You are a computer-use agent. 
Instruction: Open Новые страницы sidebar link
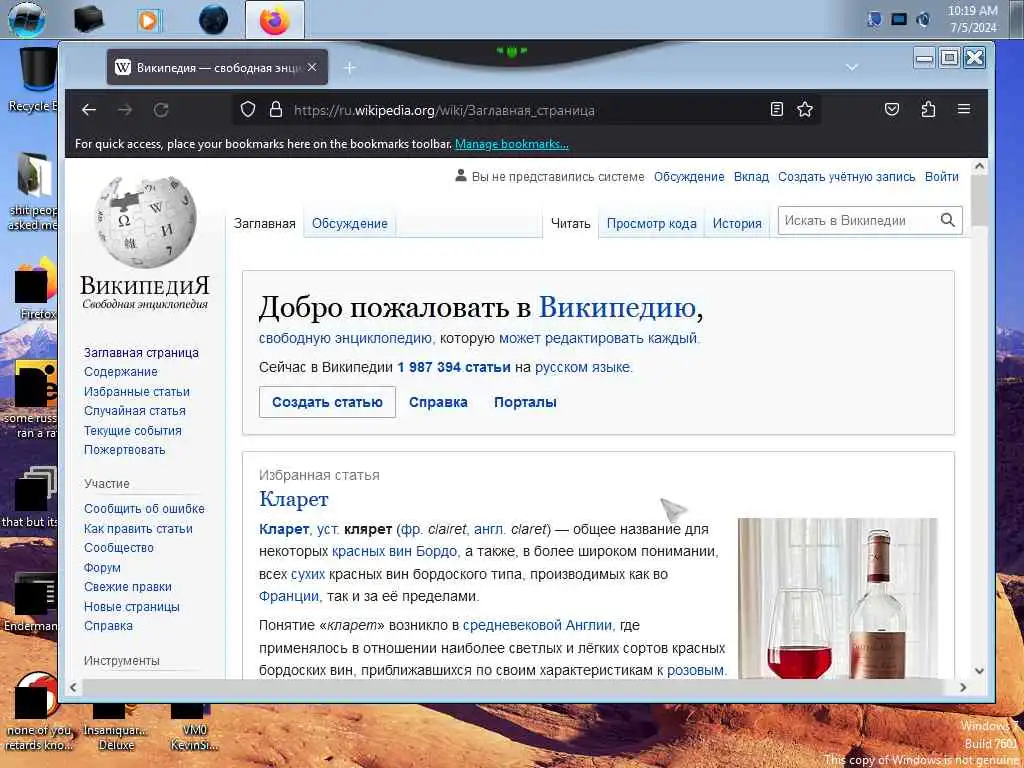[131, 607]
